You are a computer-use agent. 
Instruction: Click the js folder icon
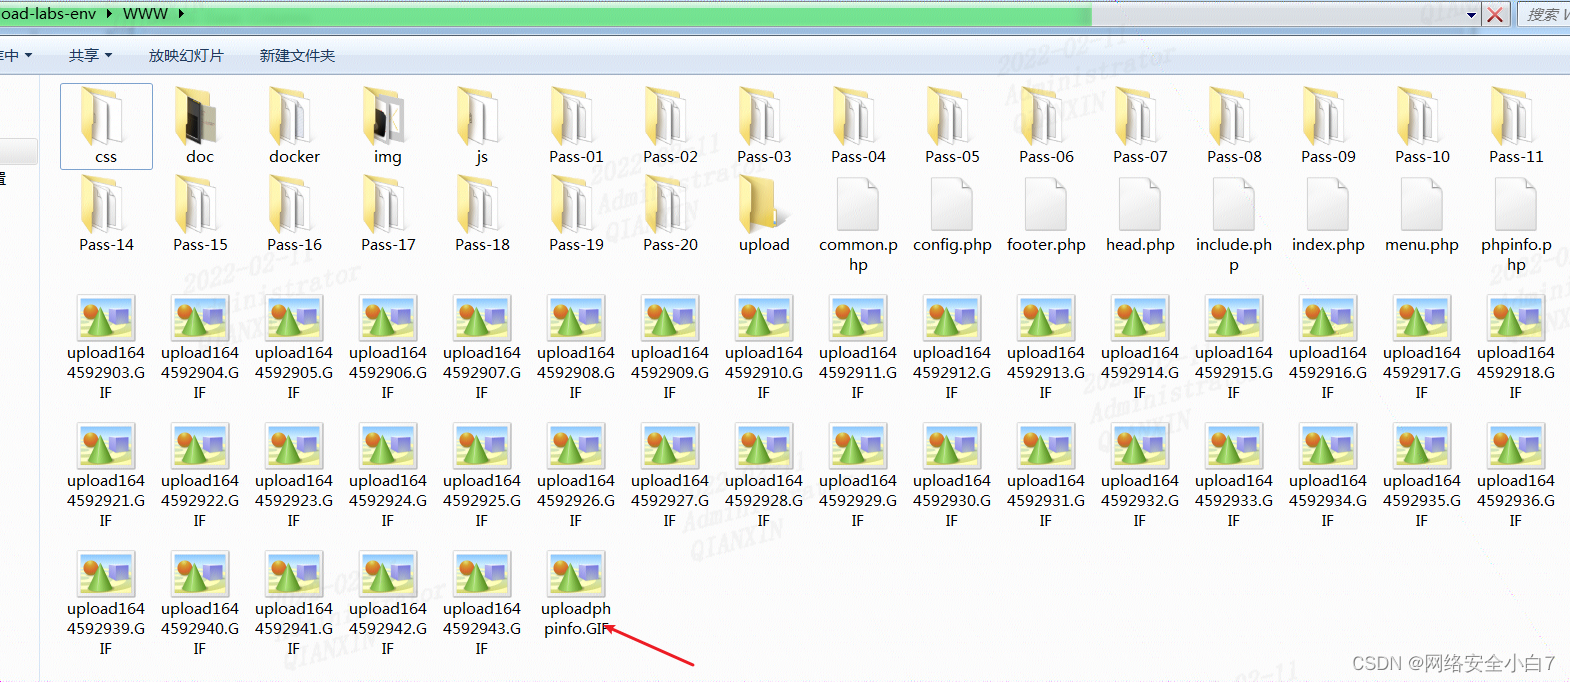click(481, 116)
